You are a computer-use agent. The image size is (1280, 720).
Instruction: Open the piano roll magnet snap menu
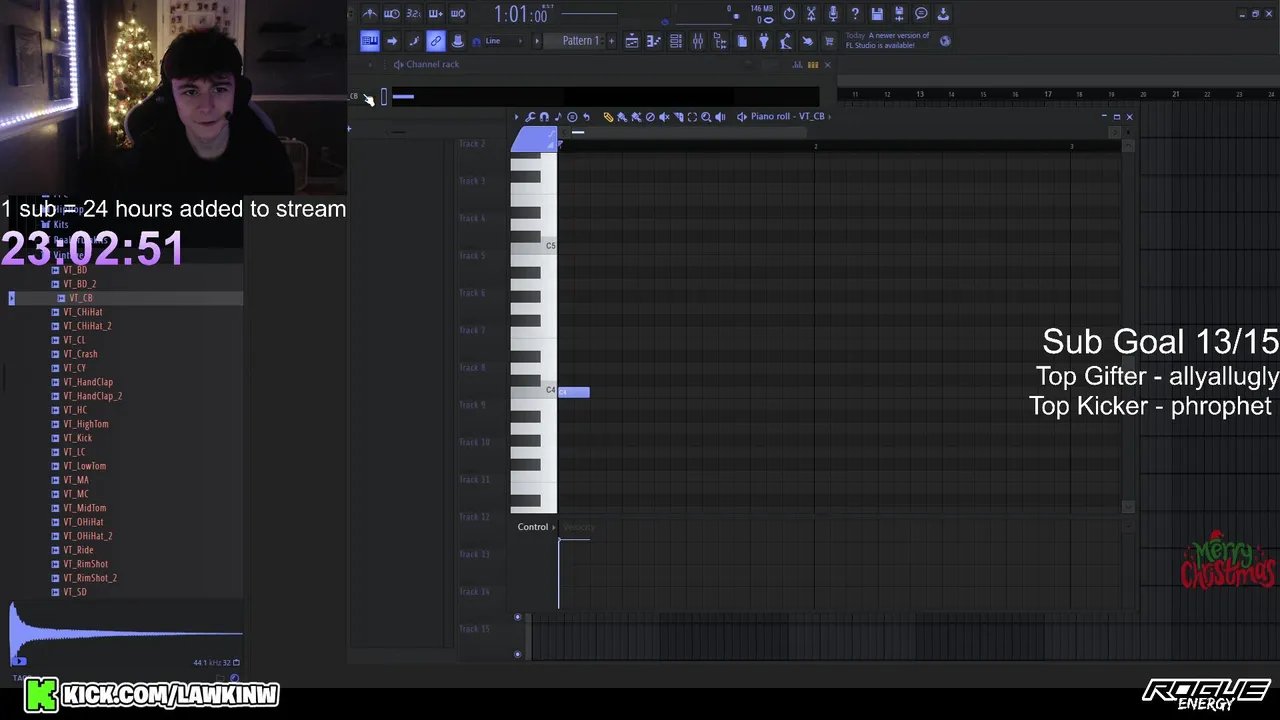click(544, 117)
